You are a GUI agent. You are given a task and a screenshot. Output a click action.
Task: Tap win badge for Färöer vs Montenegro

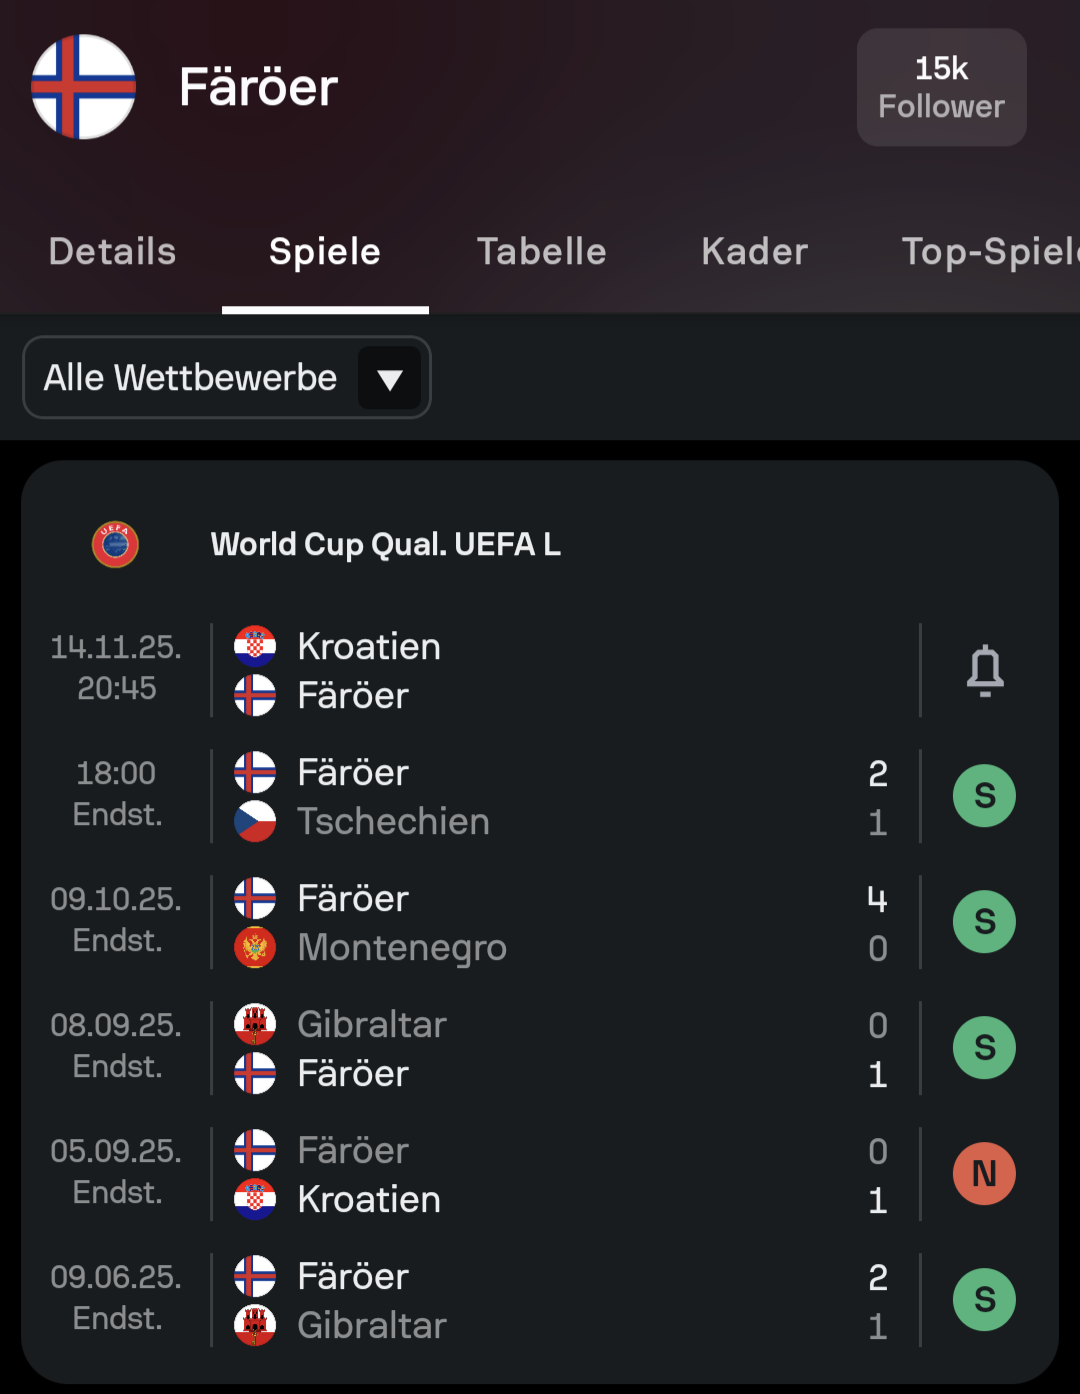984,922
